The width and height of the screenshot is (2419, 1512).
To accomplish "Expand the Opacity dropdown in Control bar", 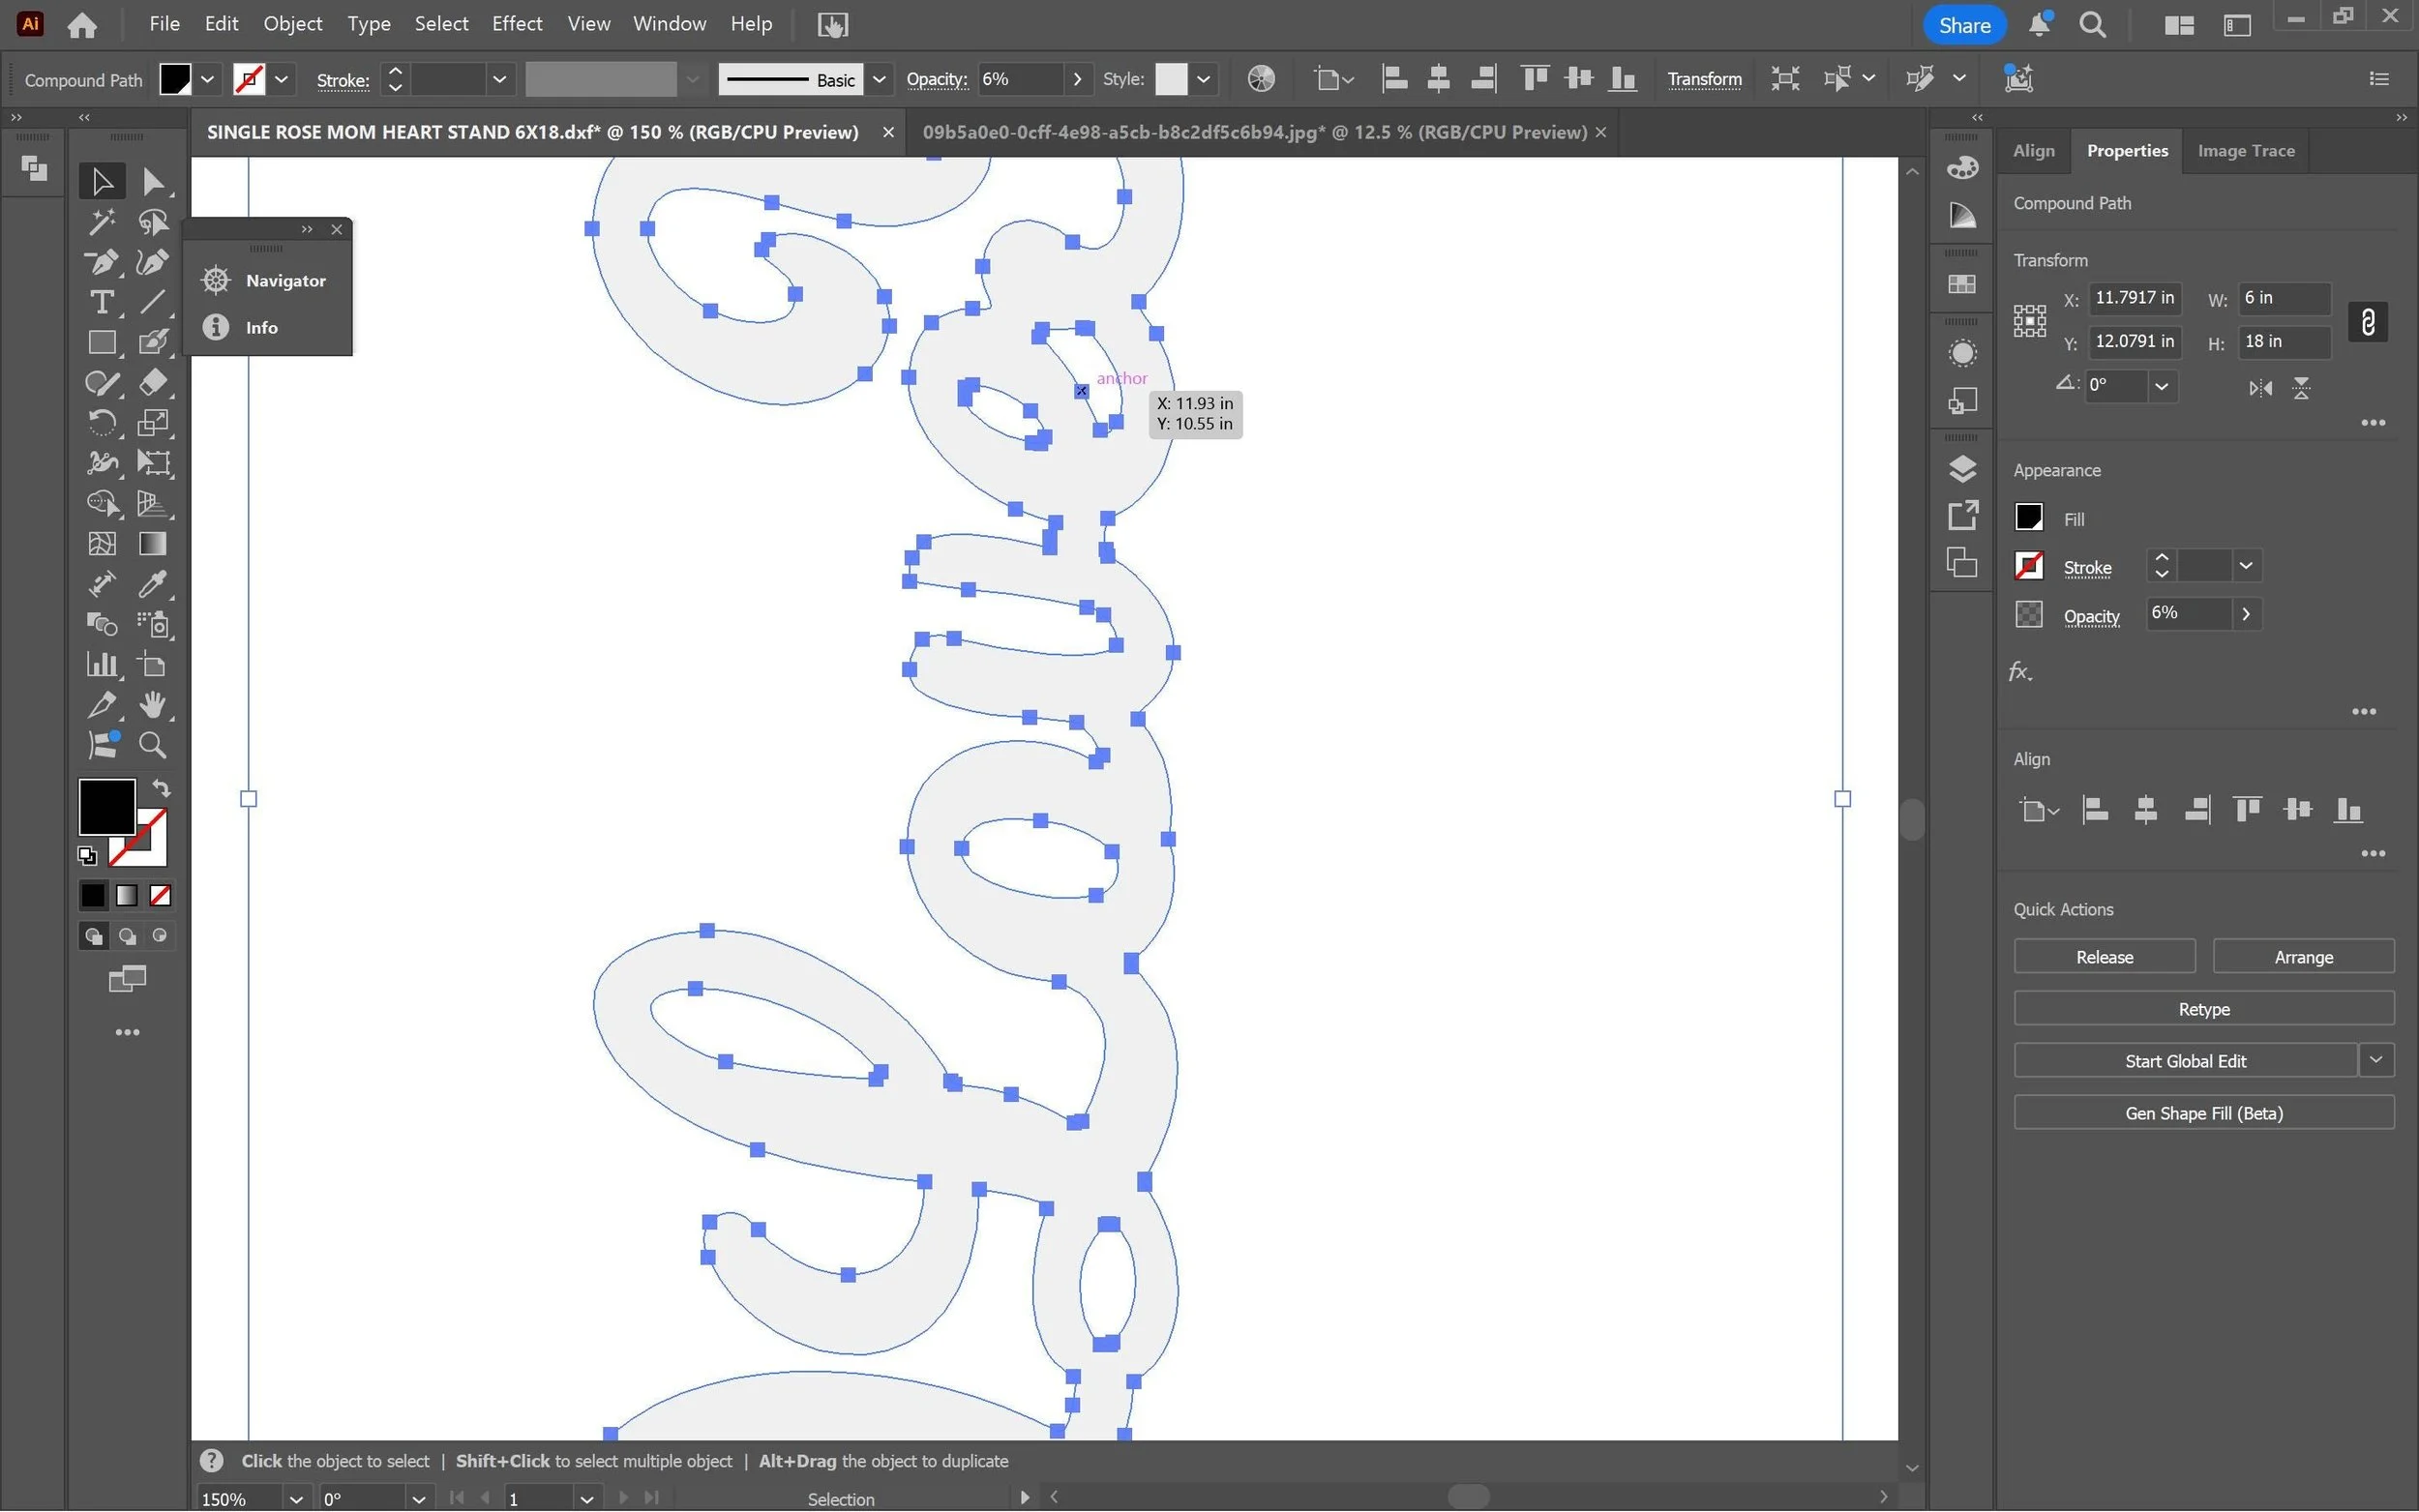I will click(x=1077, y=79).
